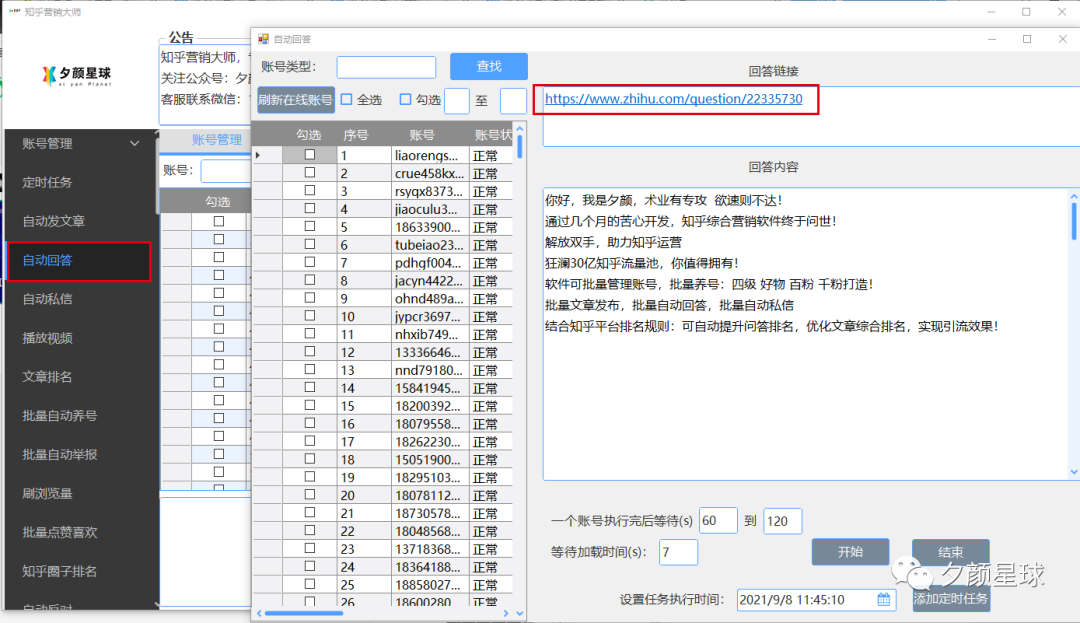This screenshot has width=1080, height=623.
Task: Click scroll-up arrow of 回答内容 area
Action: tap(1074, 196)
